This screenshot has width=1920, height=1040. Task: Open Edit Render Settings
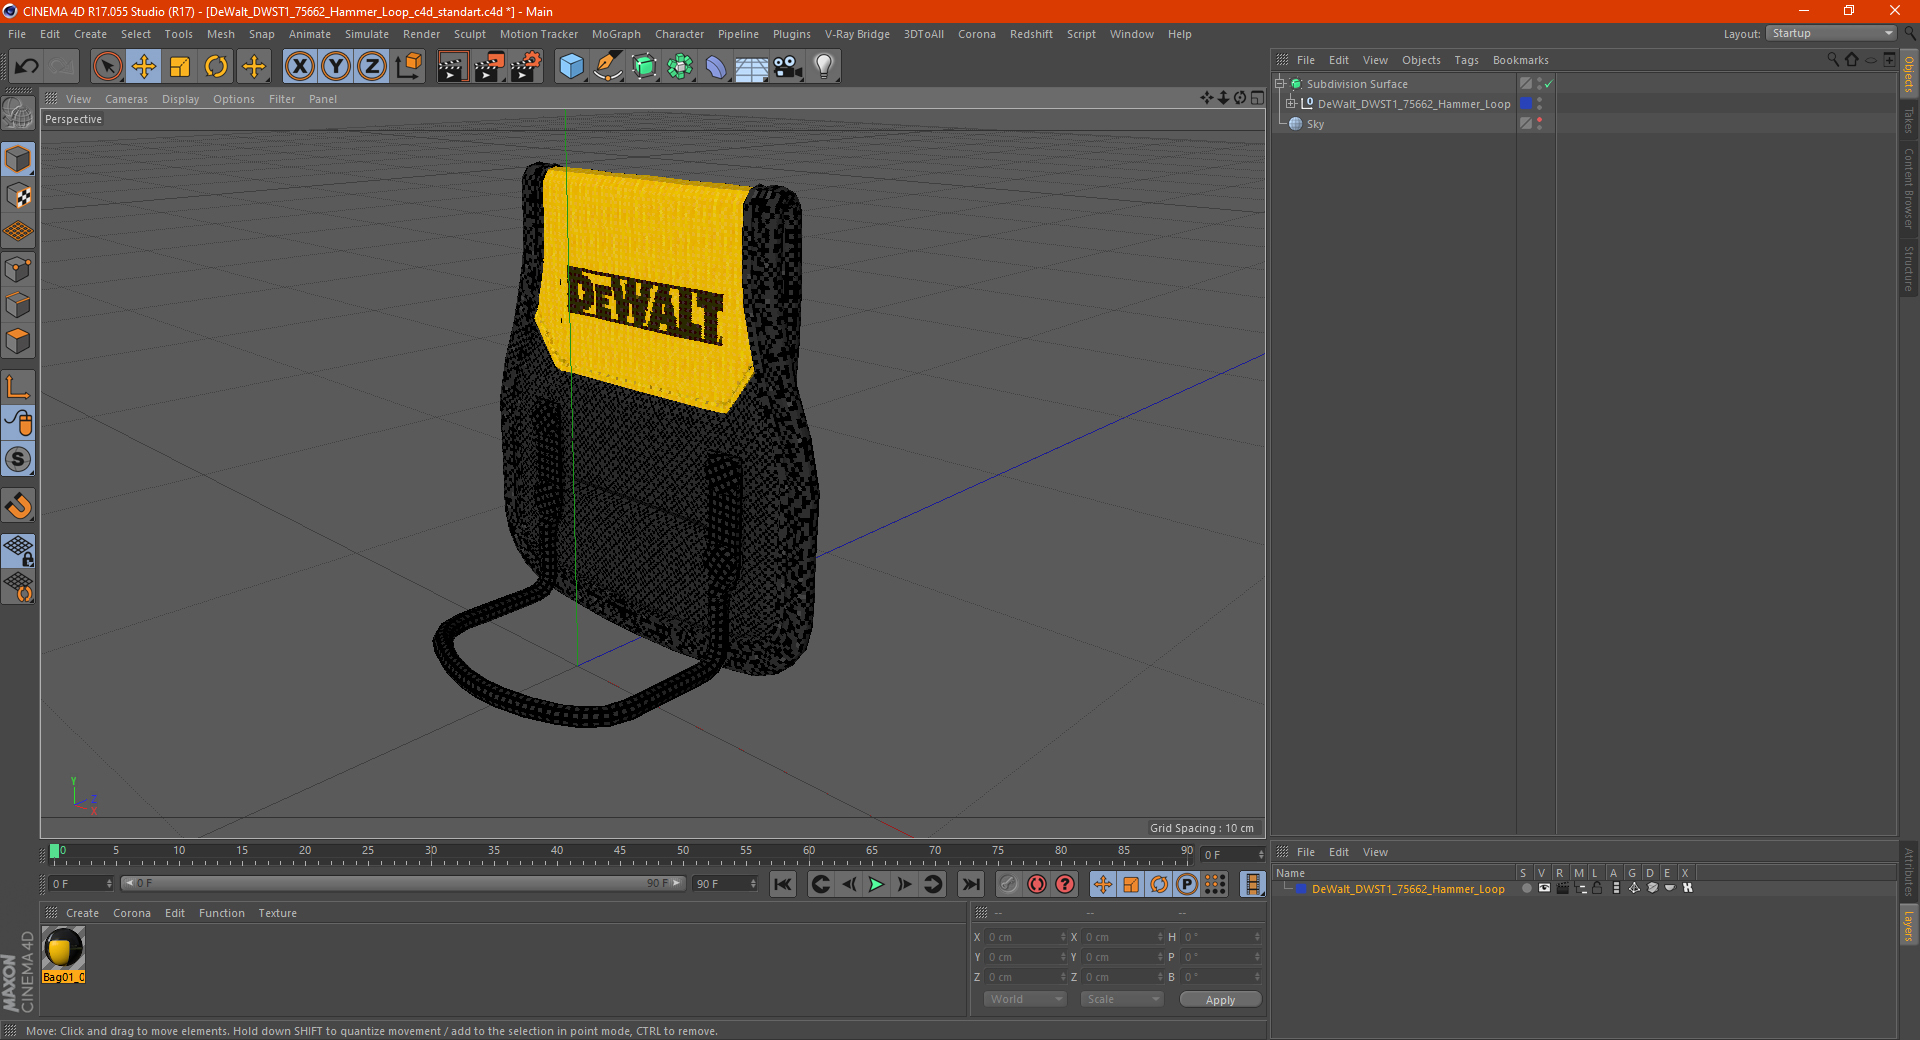(x=526, y=67)
